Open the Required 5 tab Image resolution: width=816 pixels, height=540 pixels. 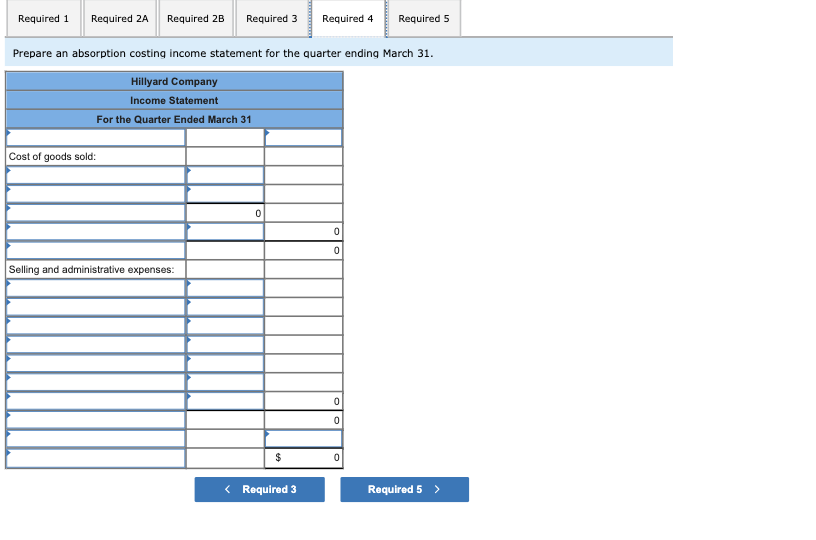pyautogui.click(x=424, y=19)
